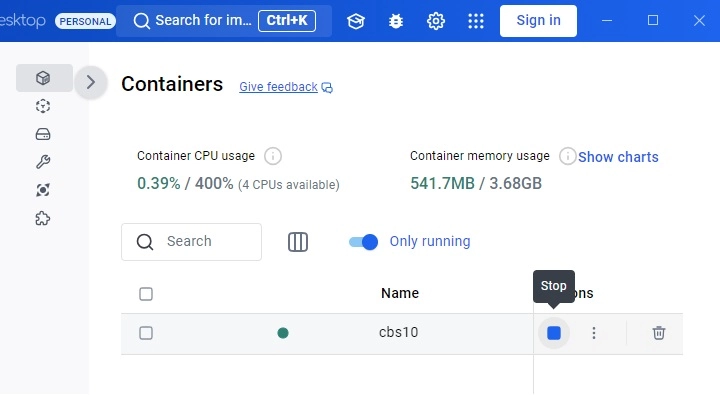The image size is (720, 395).
Task: Check the cbs10 container checkbox
Action: 146,333
